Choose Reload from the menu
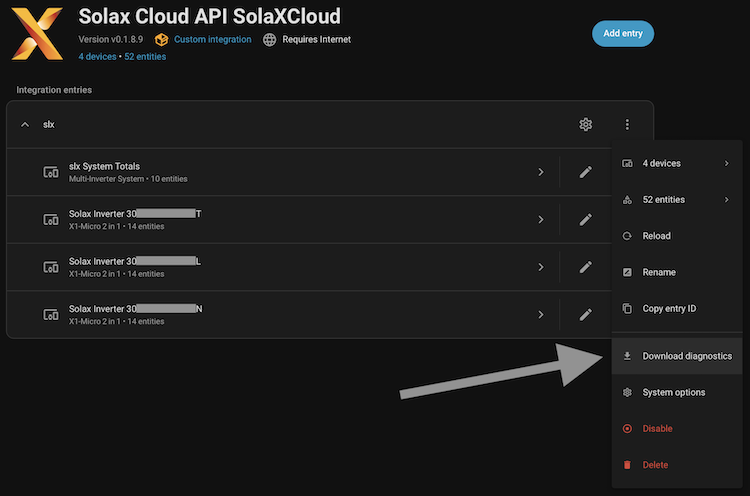The width and height of the screenshot is (750, 496). coord(677,236)
